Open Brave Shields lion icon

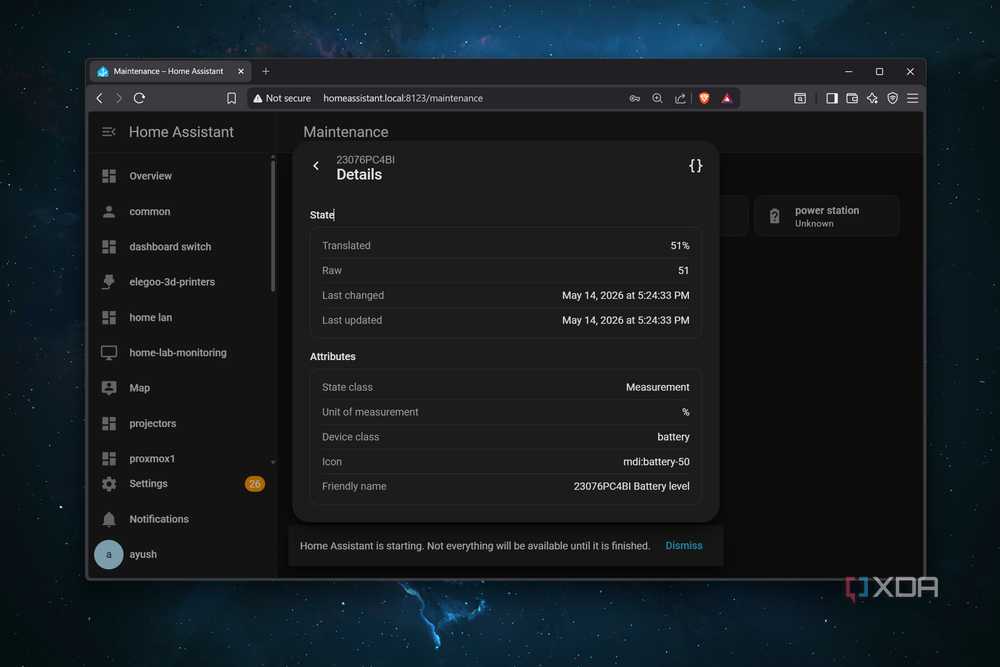(704, 98)
